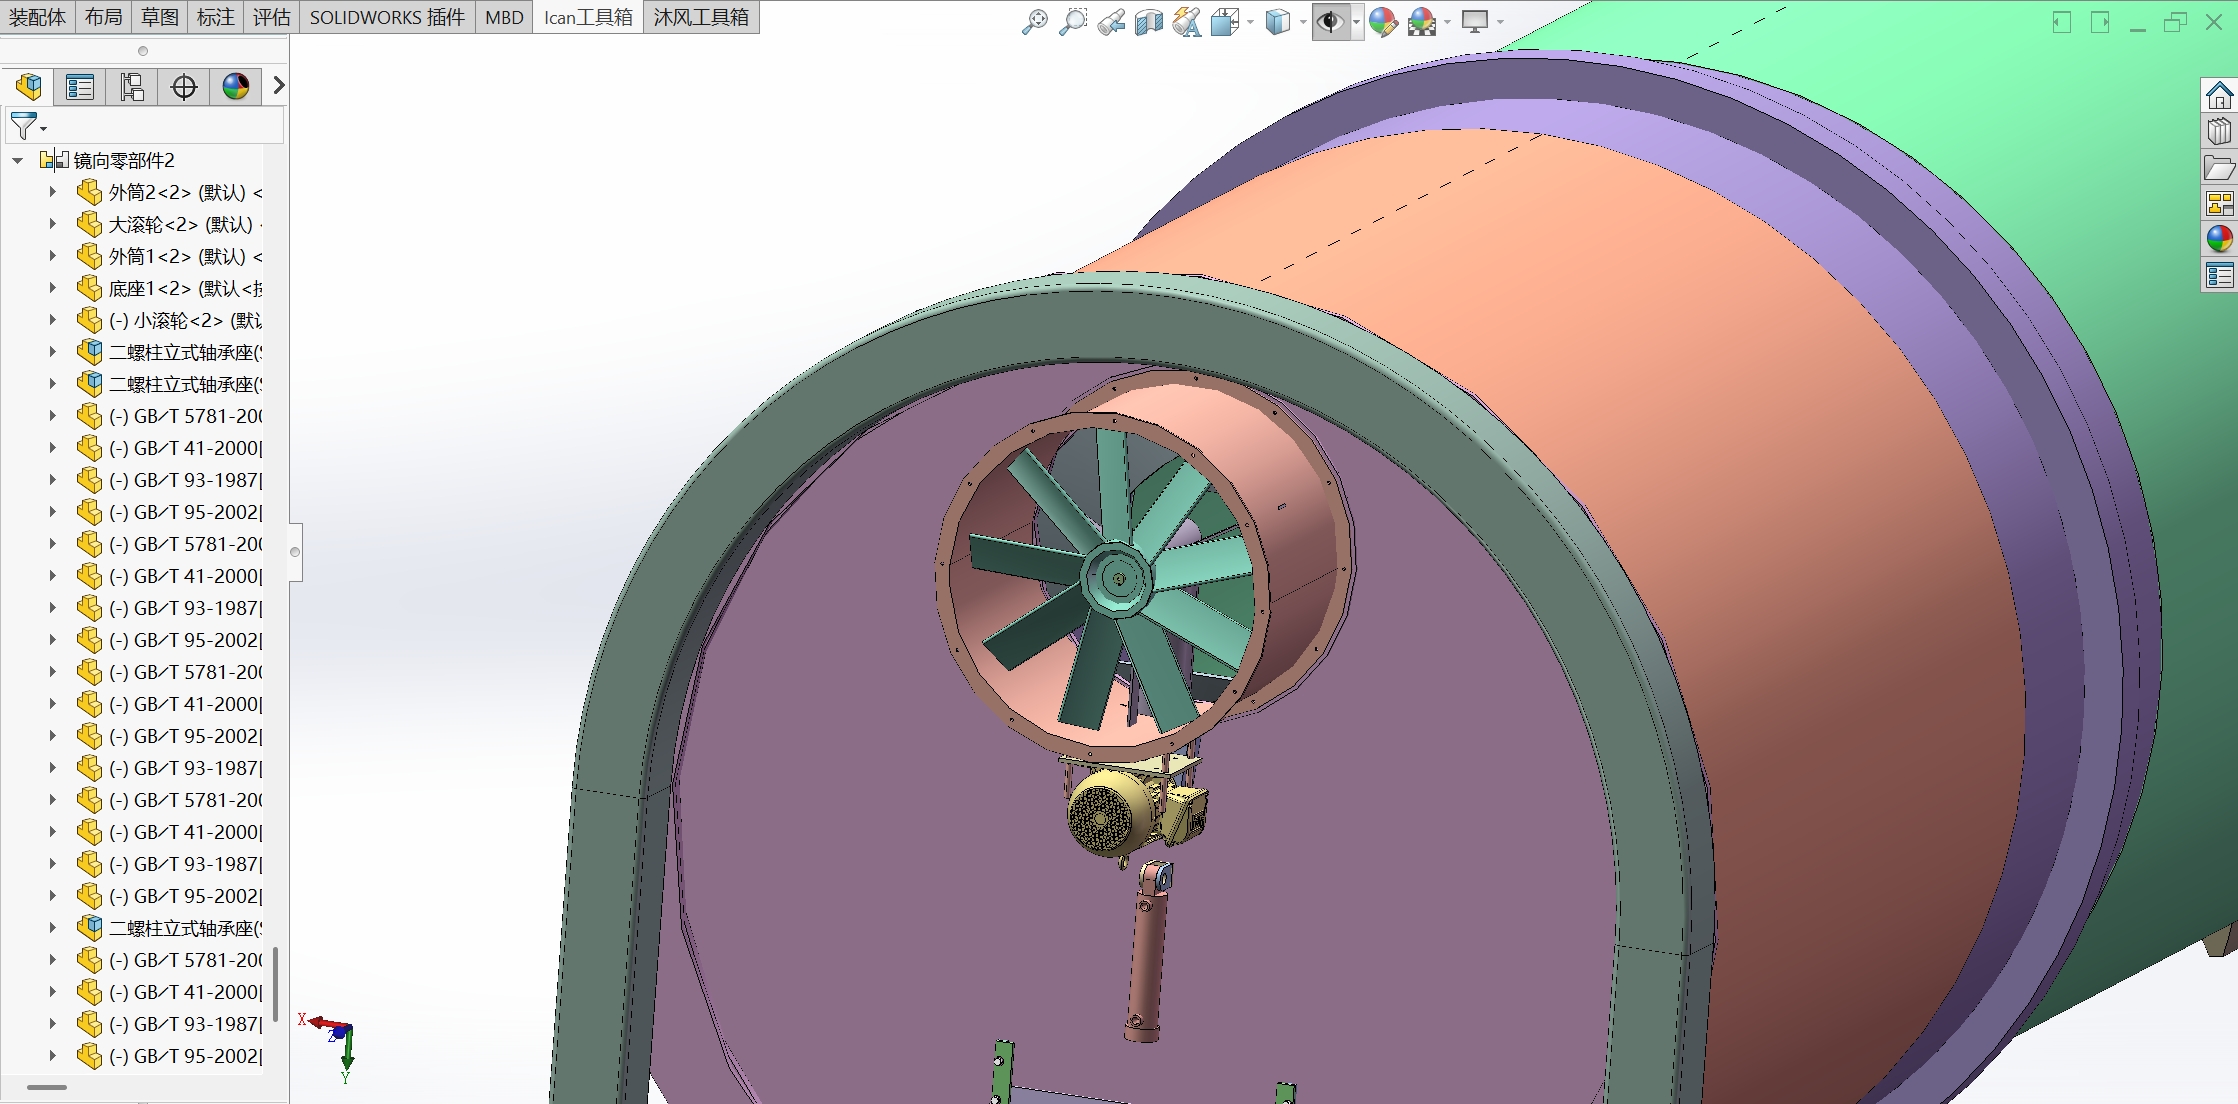Open the DimXpertManager crosshair tab

(184, 87)
